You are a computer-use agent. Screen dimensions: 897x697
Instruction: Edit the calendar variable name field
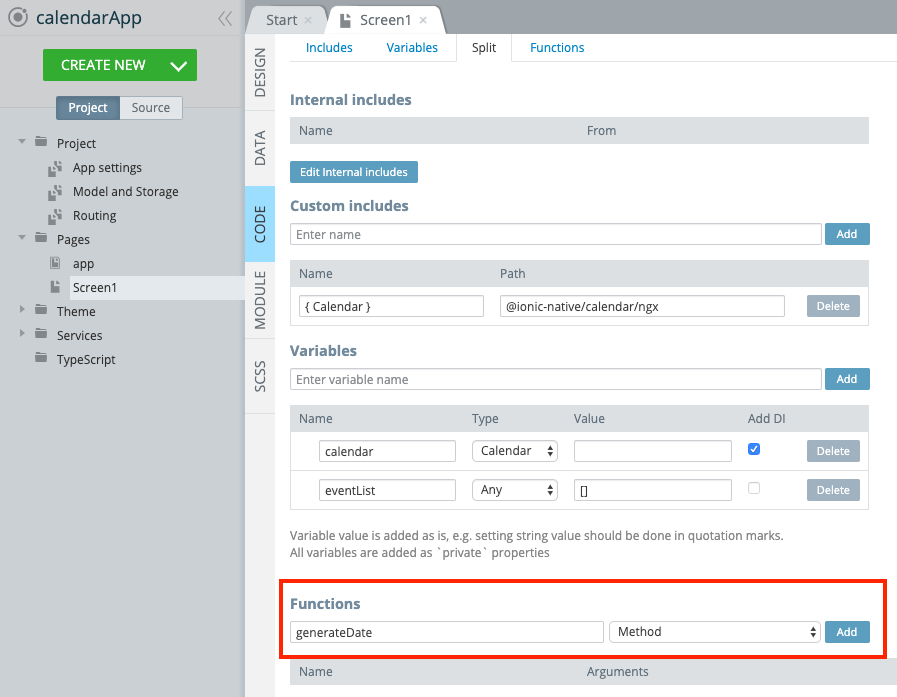tap(387, 451)
